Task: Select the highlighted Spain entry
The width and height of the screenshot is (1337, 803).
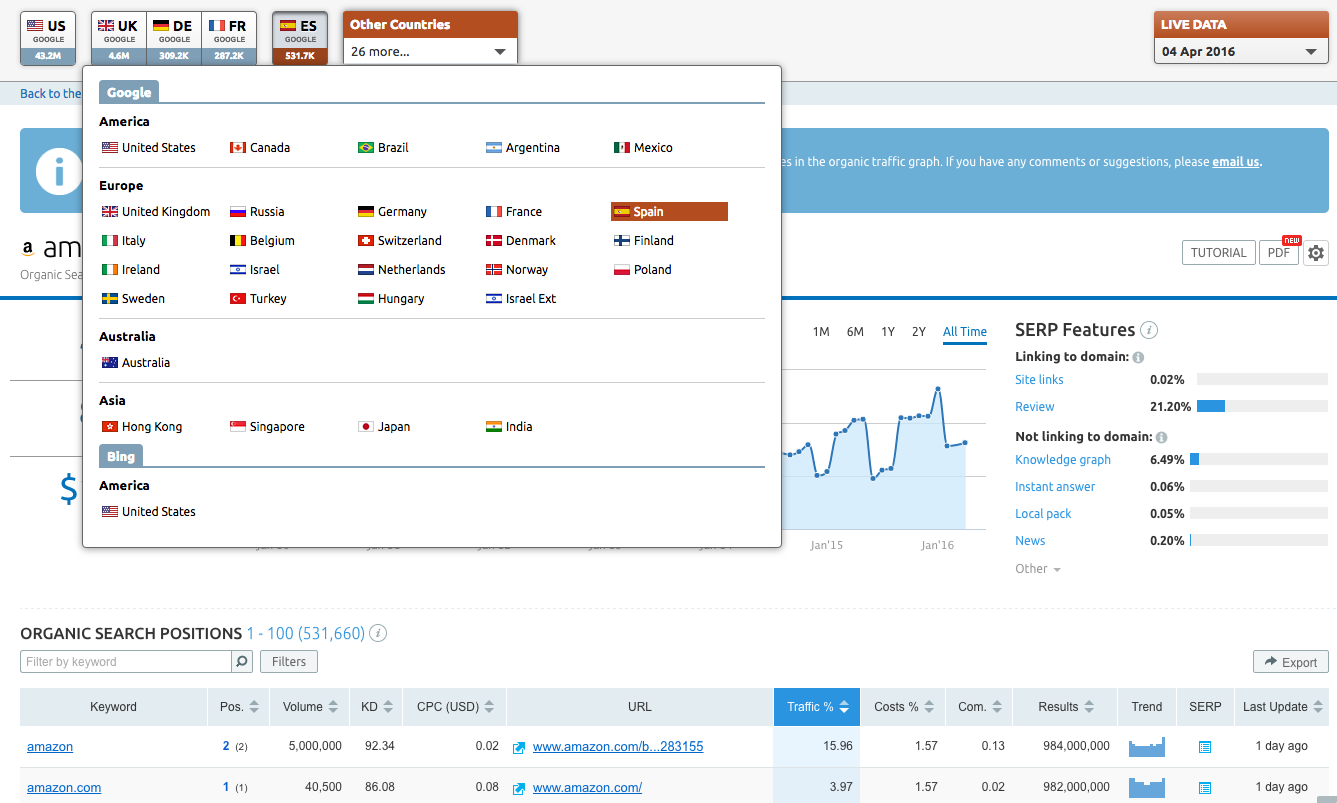Action: (669, 211)
